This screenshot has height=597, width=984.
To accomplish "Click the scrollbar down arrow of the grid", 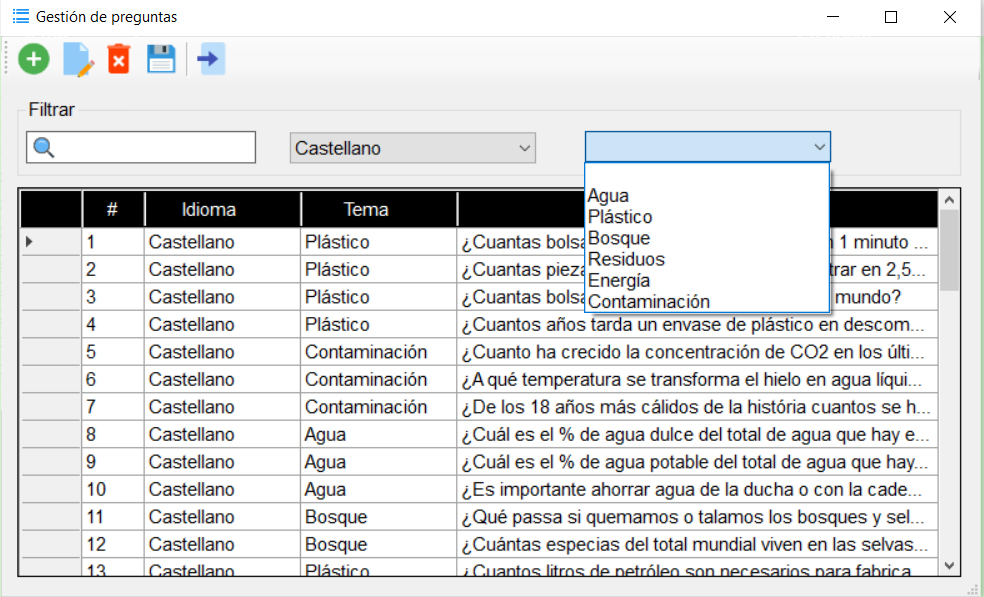I will tap(949, 566).
